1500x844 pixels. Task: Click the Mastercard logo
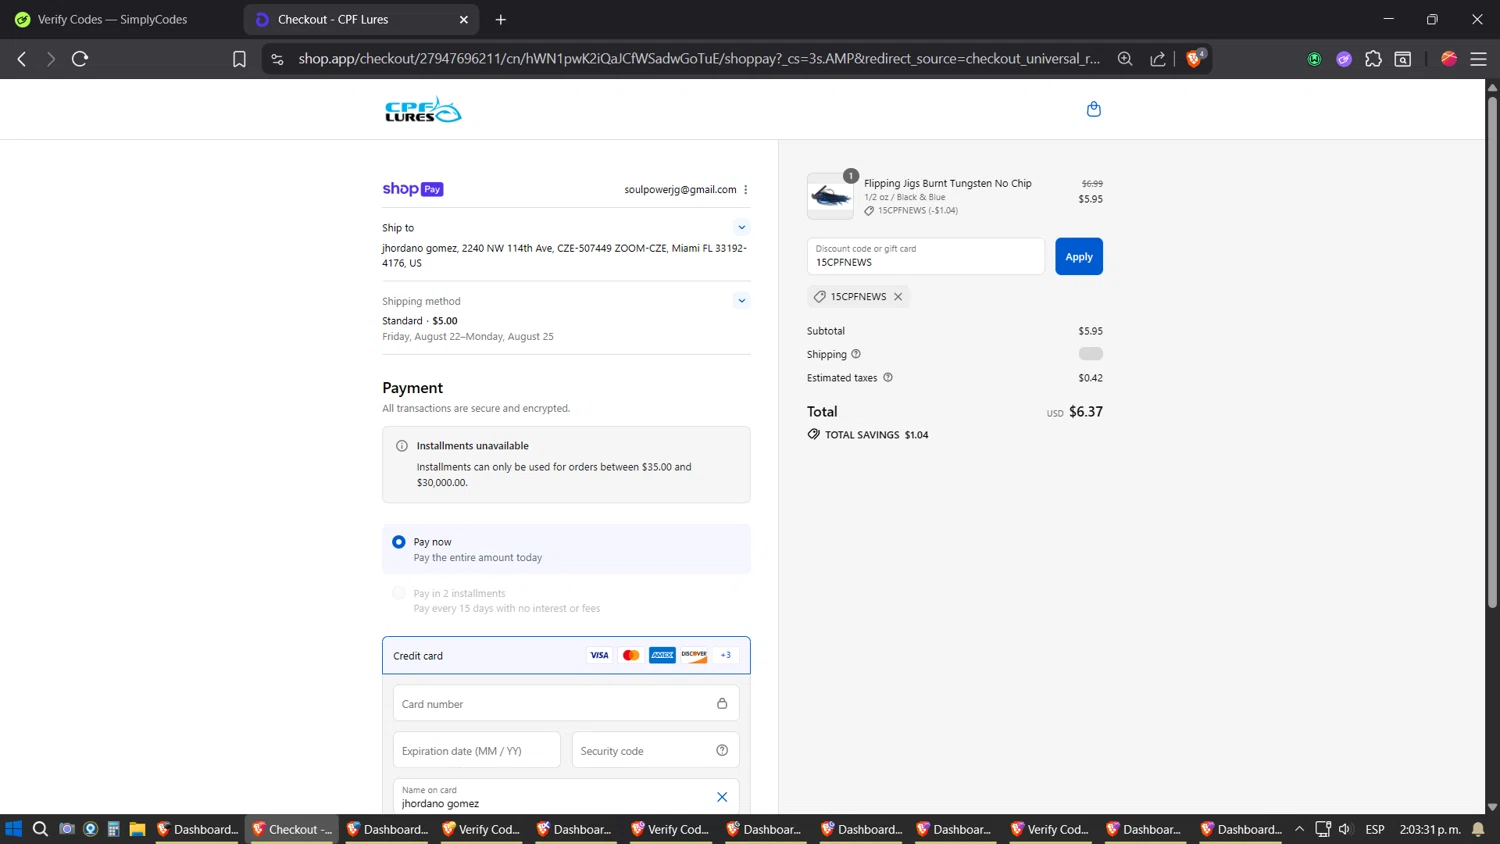coord(631,655)
